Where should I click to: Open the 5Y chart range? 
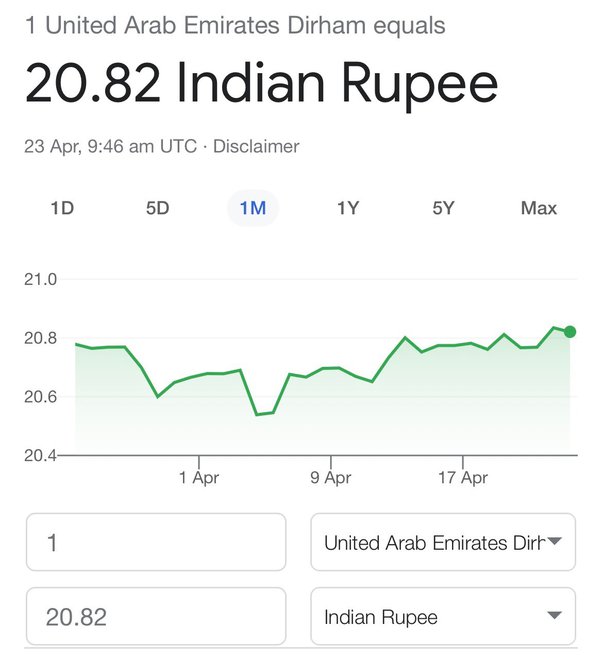pos(443,208)
